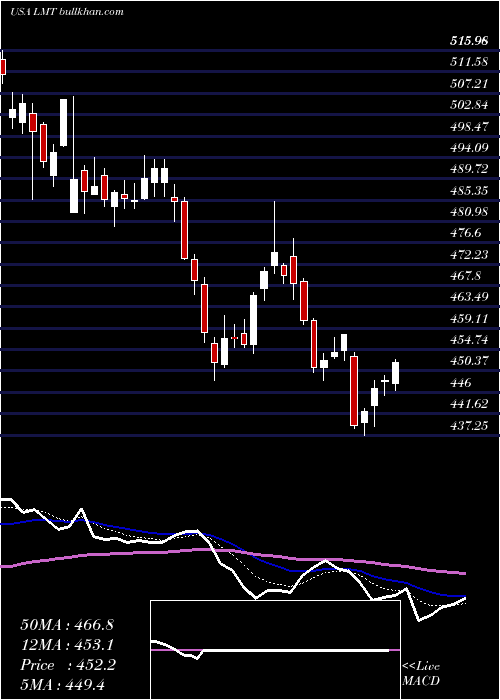
Task: Click the 480.98 price label
Action: coord(468,212)
